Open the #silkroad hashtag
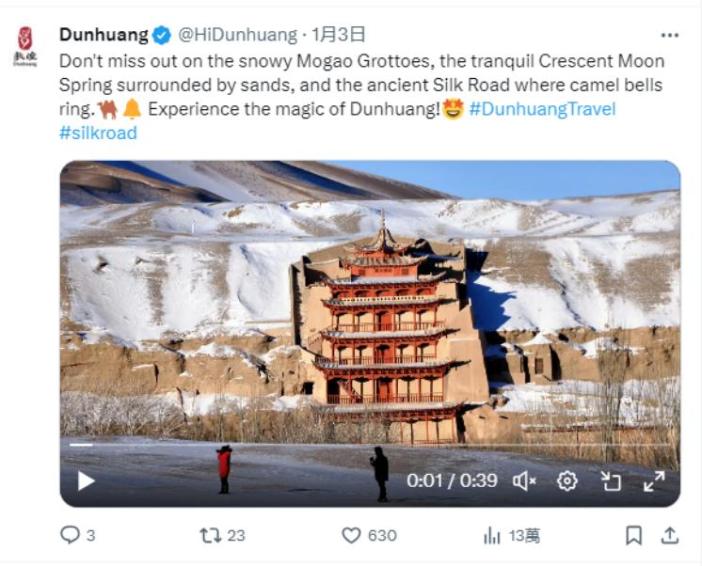Screen dimensions: 702x566 point(98,133)
